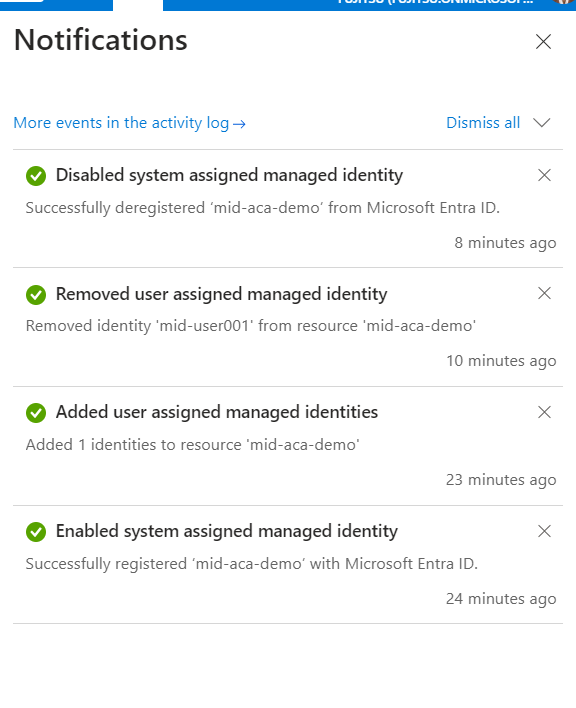Expand the Dismiss all dropdown chevron
This screenshot has height=708, width=576.
click(x=541, y=123)
